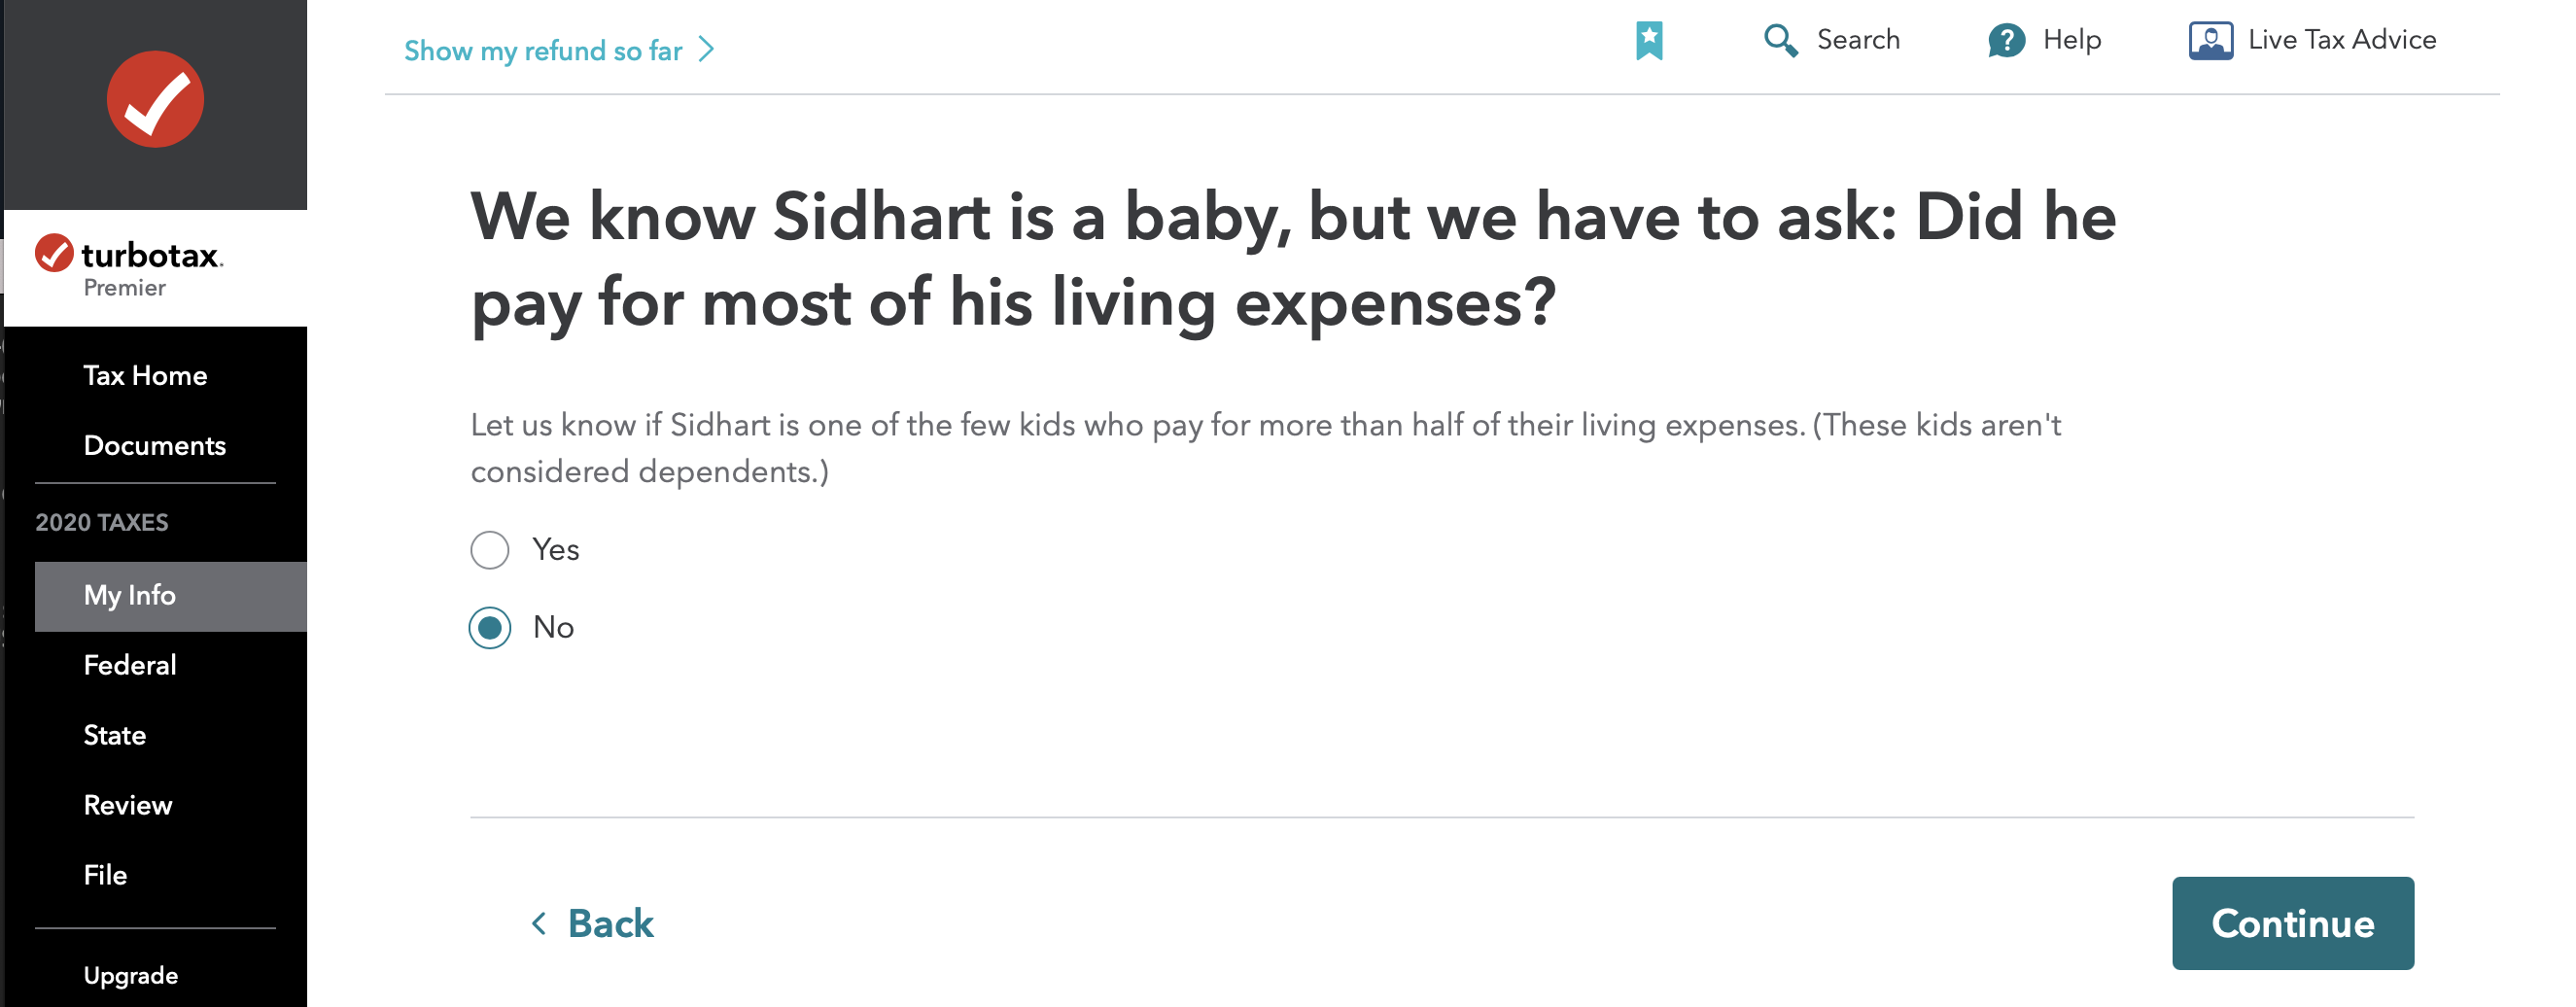Open Tax Home in sidebar
The image size is (2576, 1007).
(145, 376)
